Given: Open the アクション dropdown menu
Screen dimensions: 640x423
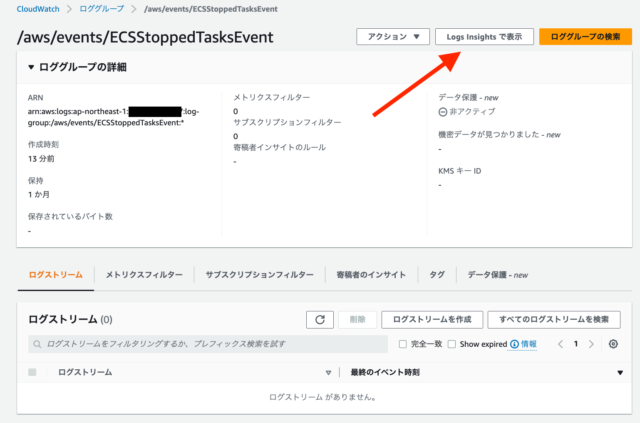Looking at the screenshot, I should 393,37.
